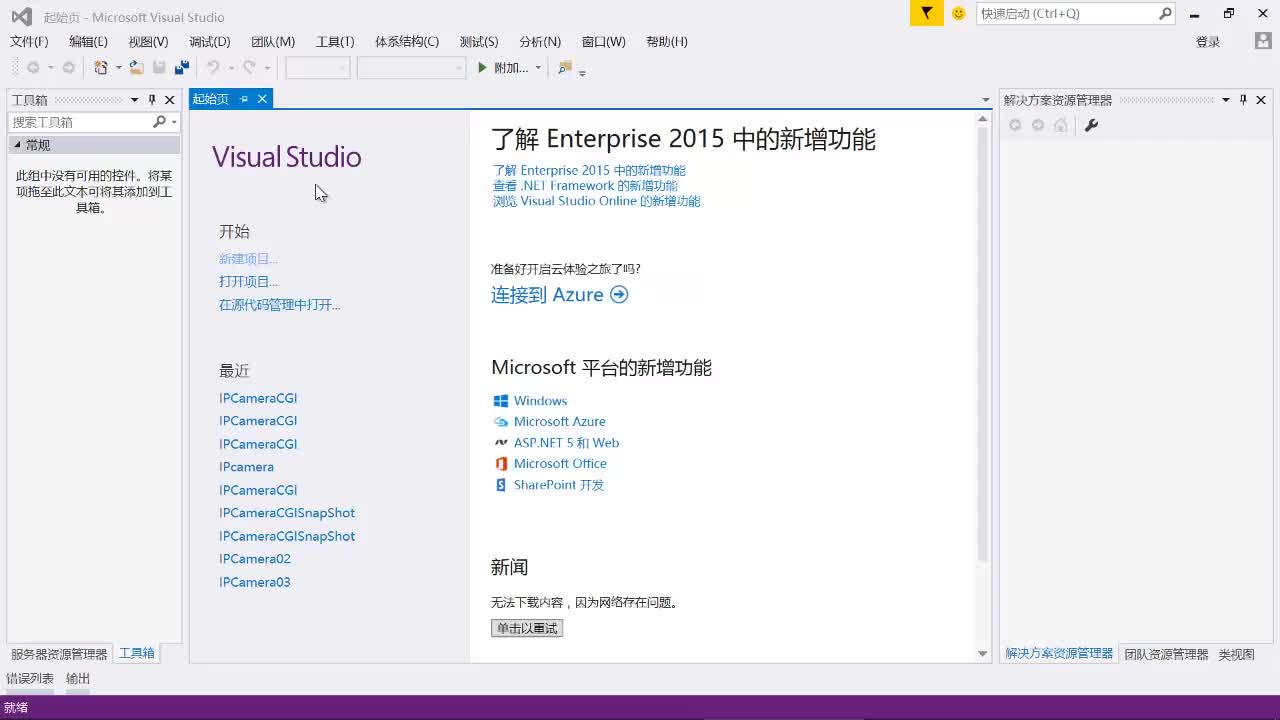
Task: Click the Save toolbar icon
Action: [x=159, y=68]
